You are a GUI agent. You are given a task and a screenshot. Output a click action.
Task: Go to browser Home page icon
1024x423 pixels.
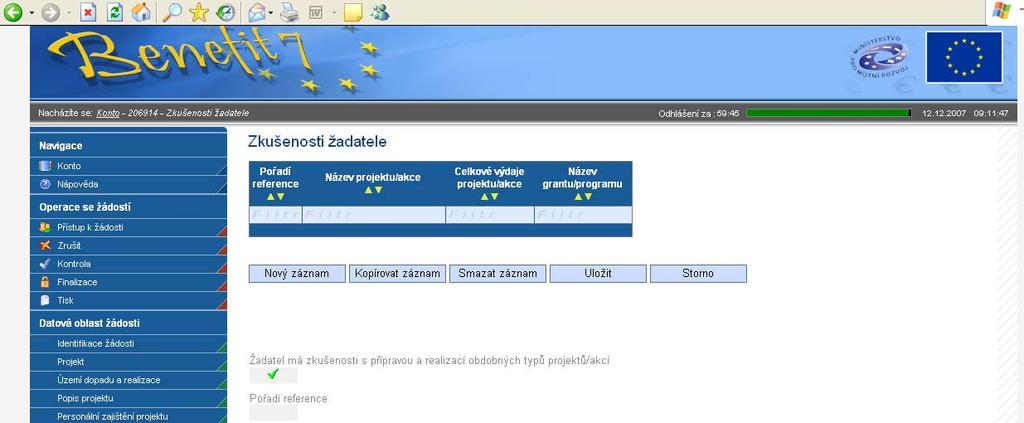140,12
